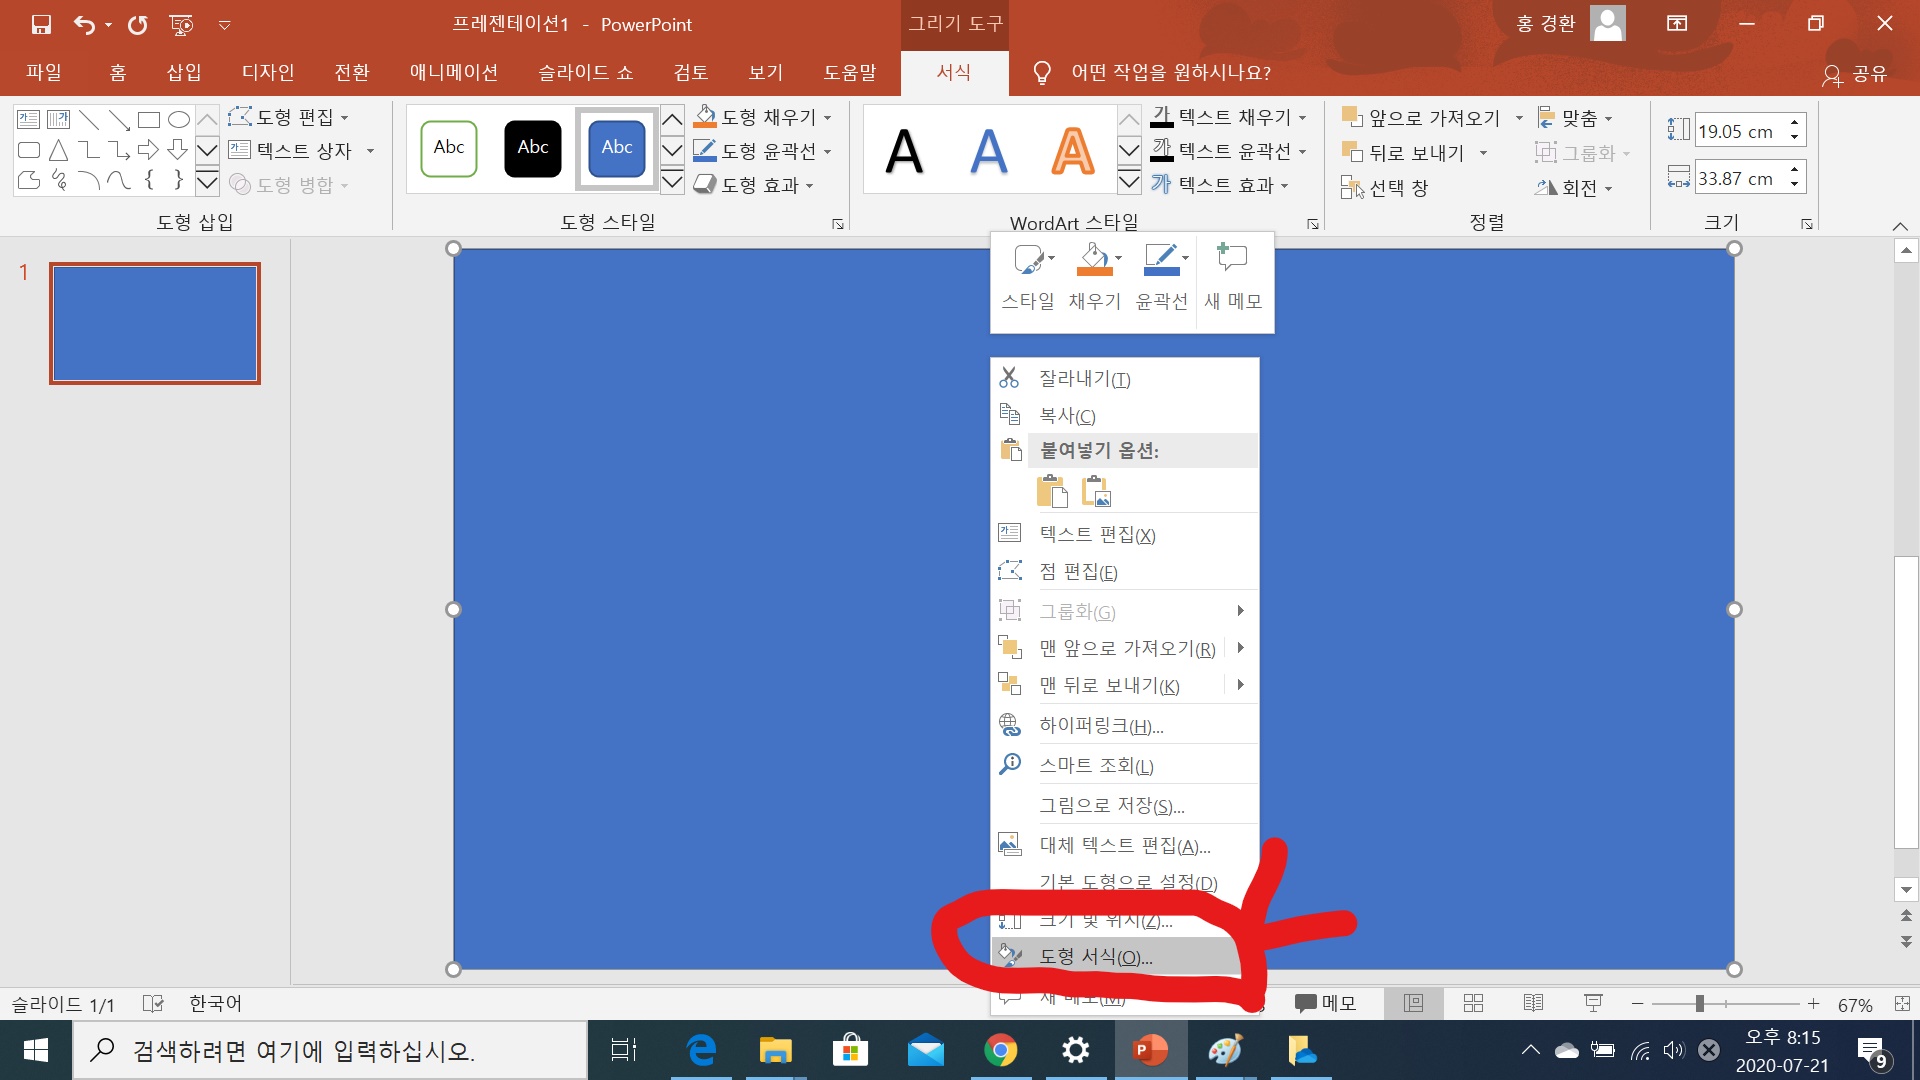Select the line shape in shape gallery

point(89,120)
